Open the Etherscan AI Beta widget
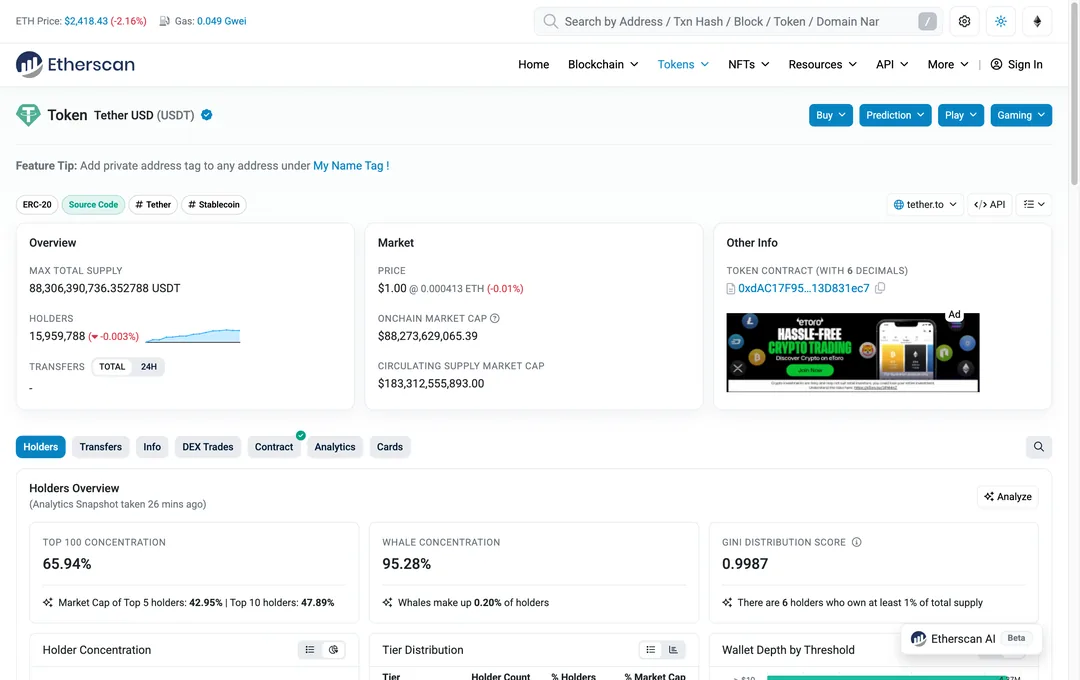The height and width of the screenshot is (680, 1080). [x=971, y=639]
